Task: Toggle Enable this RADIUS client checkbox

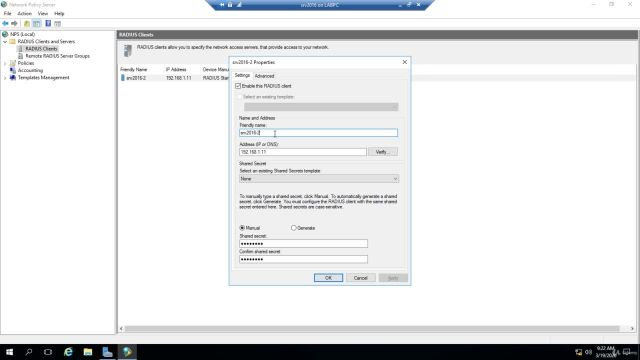Action: pos(238,86)
